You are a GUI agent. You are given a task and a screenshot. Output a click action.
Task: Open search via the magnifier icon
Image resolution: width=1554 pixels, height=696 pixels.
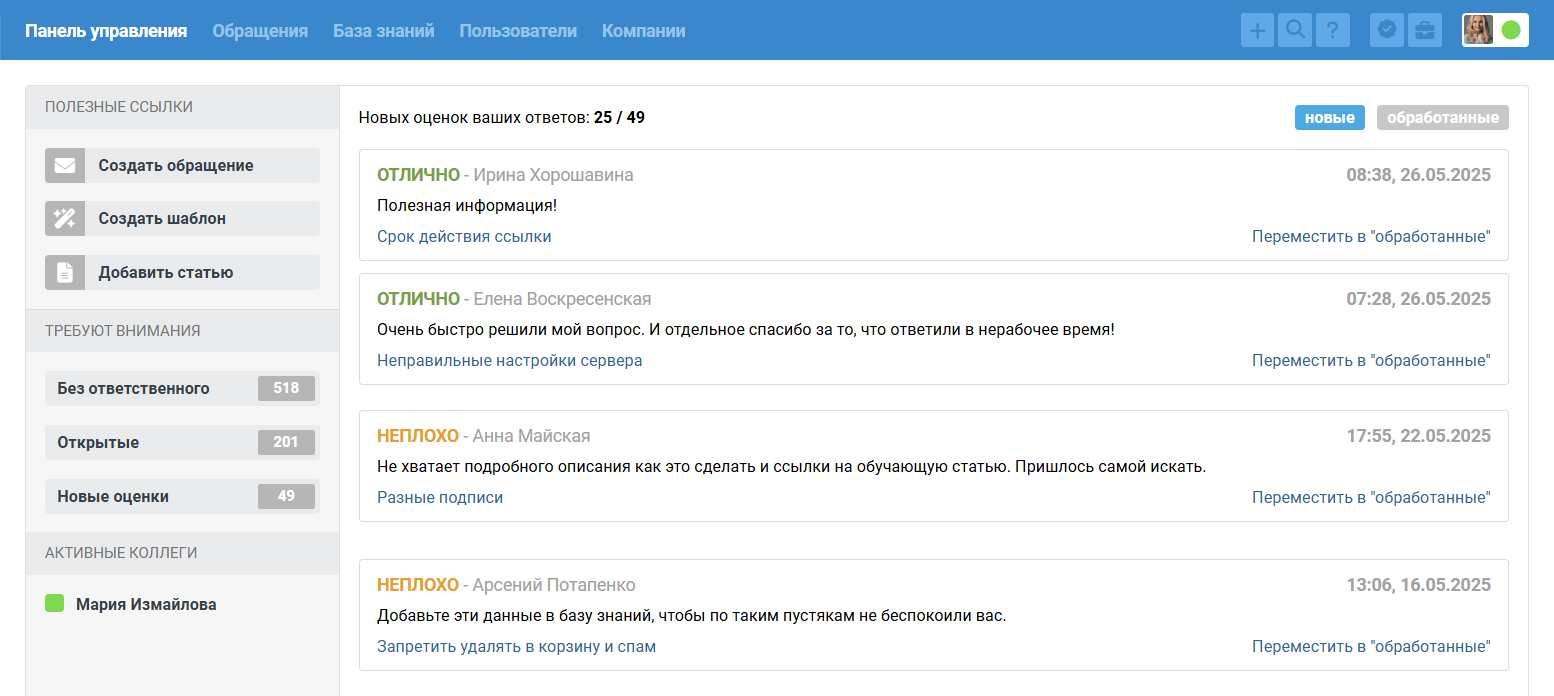1295,30
